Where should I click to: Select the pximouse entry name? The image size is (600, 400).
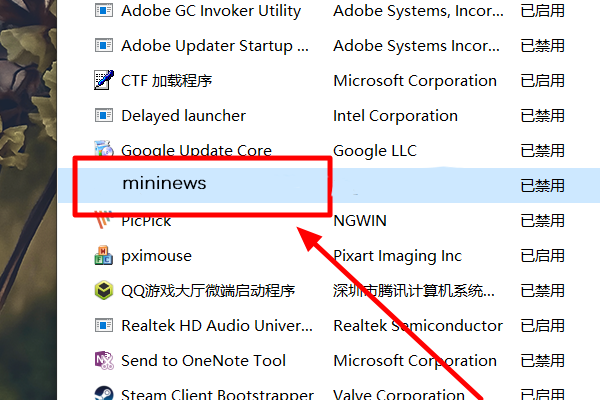(157, 256)
